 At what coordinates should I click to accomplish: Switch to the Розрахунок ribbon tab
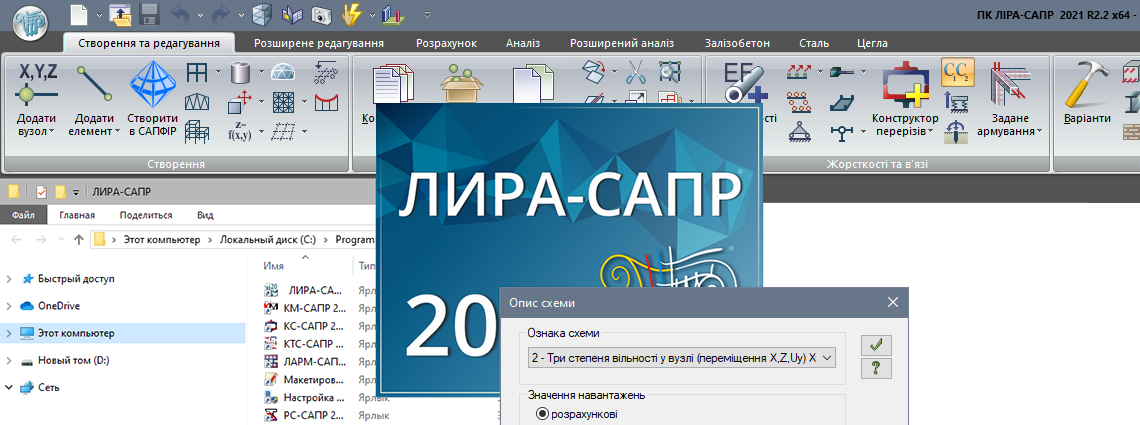(445, 43)
